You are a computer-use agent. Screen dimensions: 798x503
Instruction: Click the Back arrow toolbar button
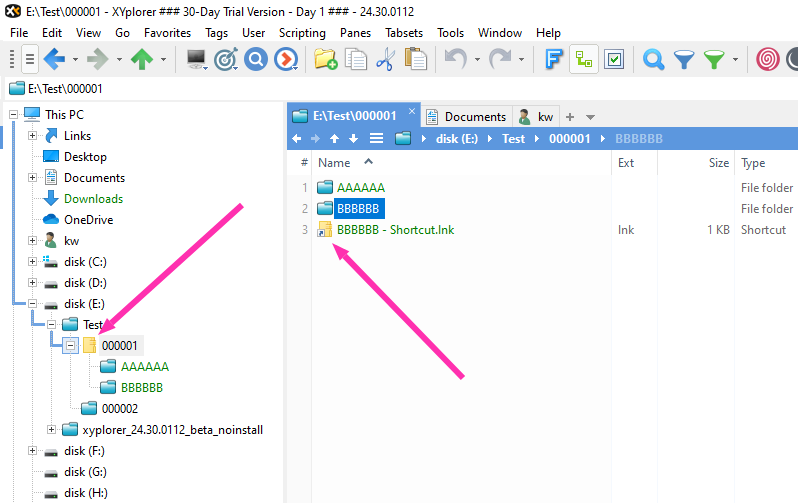pyautogui.click(x=54, y=60)
